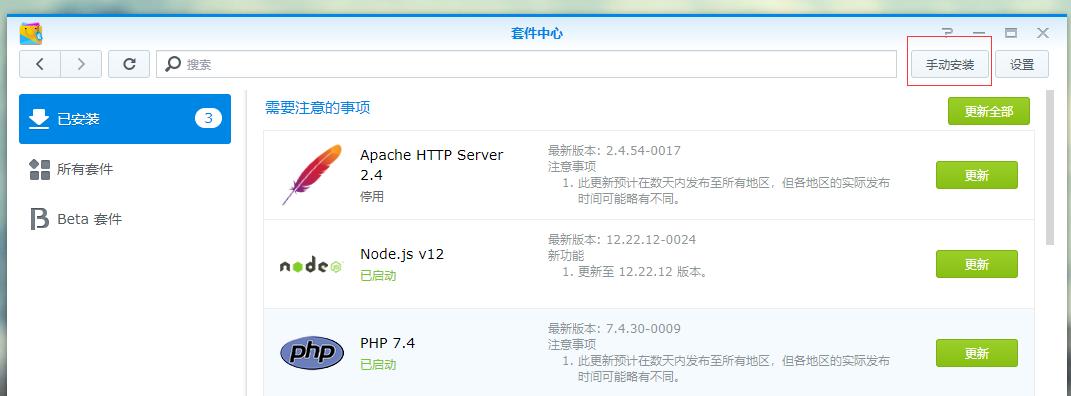Click the 停用 status under Apache
Screen dimensions: 1071x396
click(372, 197)
